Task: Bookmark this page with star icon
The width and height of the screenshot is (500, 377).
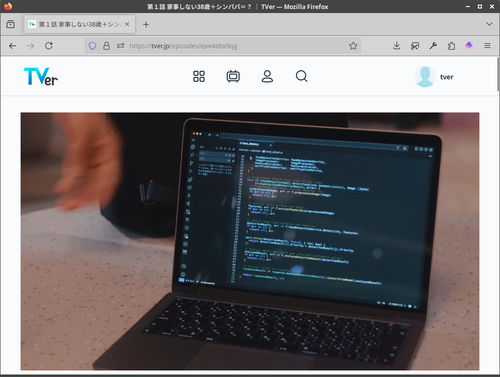Action: (x=353, y=46)
